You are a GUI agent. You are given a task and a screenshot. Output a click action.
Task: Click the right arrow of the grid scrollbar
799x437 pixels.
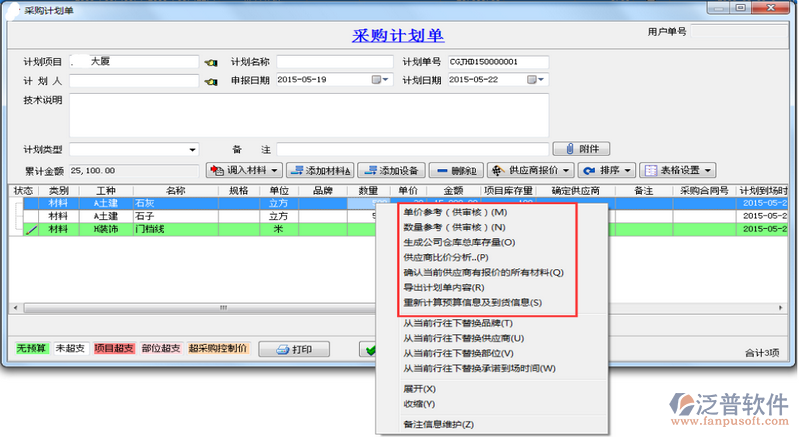[x=780, y=308]
